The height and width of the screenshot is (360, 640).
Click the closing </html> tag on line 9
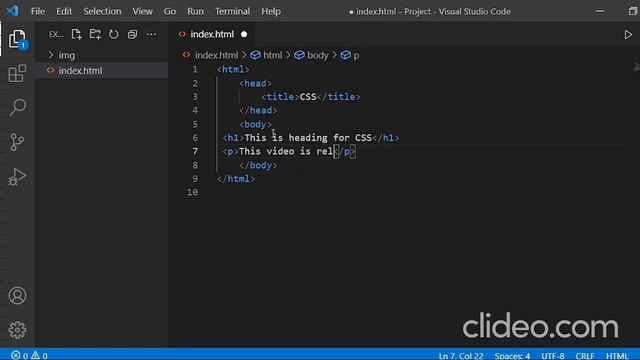coord(236,179)
